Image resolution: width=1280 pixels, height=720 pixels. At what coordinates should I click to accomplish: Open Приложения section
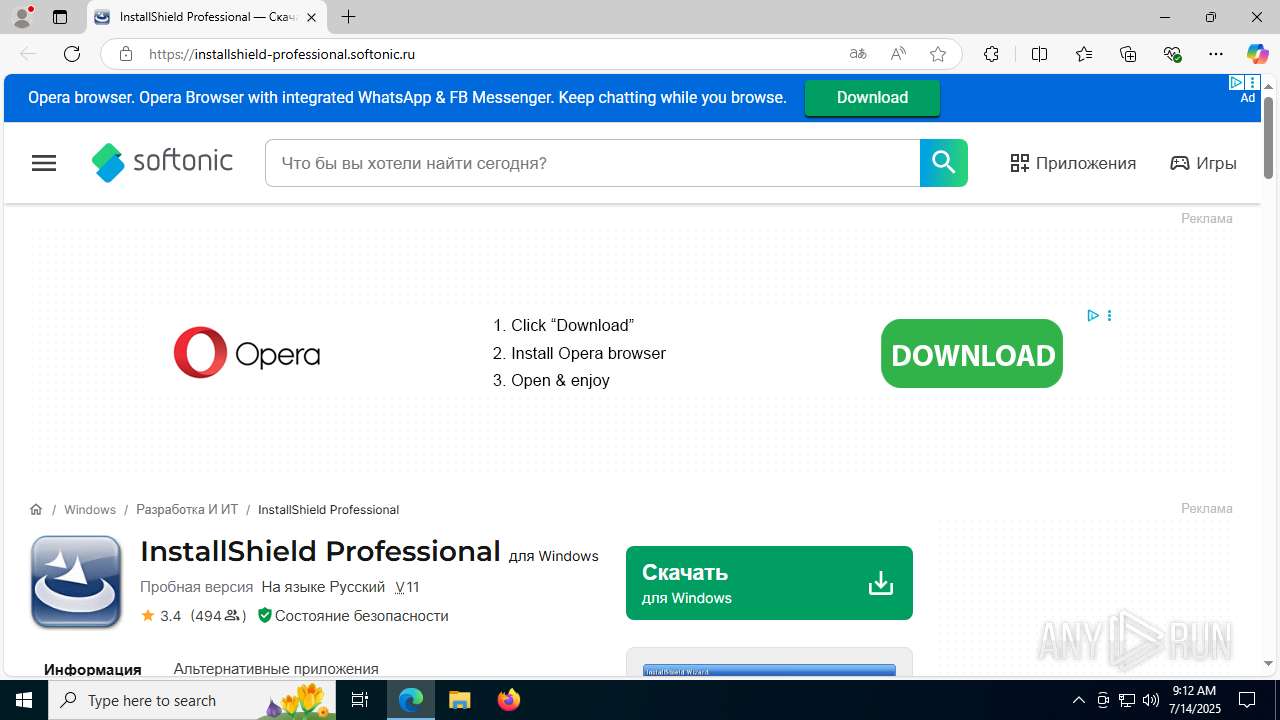1073,163
